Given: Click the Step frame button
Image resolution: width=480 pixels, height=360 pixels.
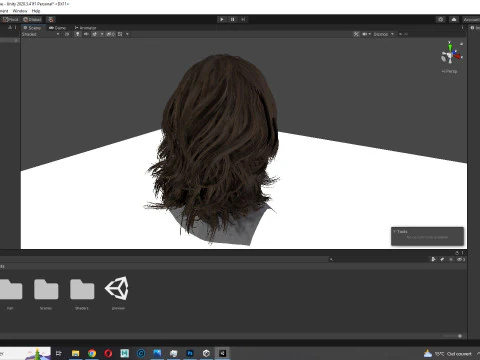Looking at the screenshot, I should [243, 19].
